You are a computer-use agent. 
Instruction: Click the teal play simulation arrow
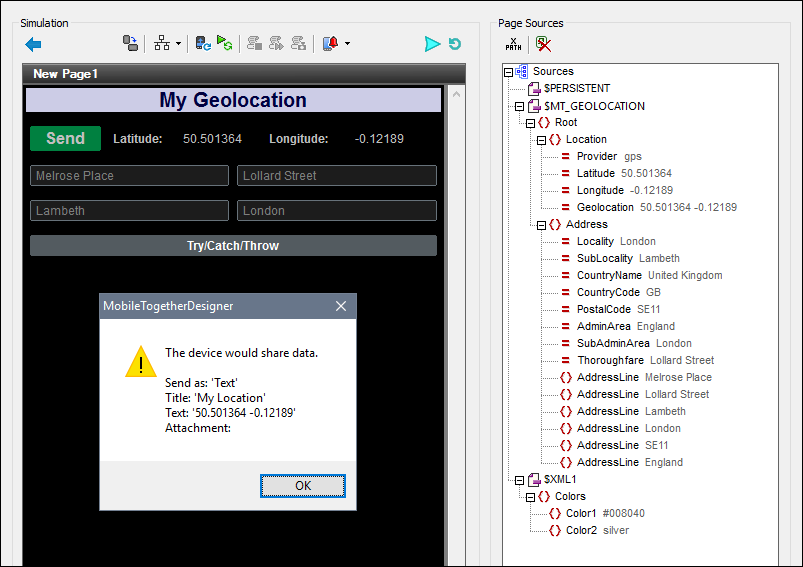click(432, 44)
